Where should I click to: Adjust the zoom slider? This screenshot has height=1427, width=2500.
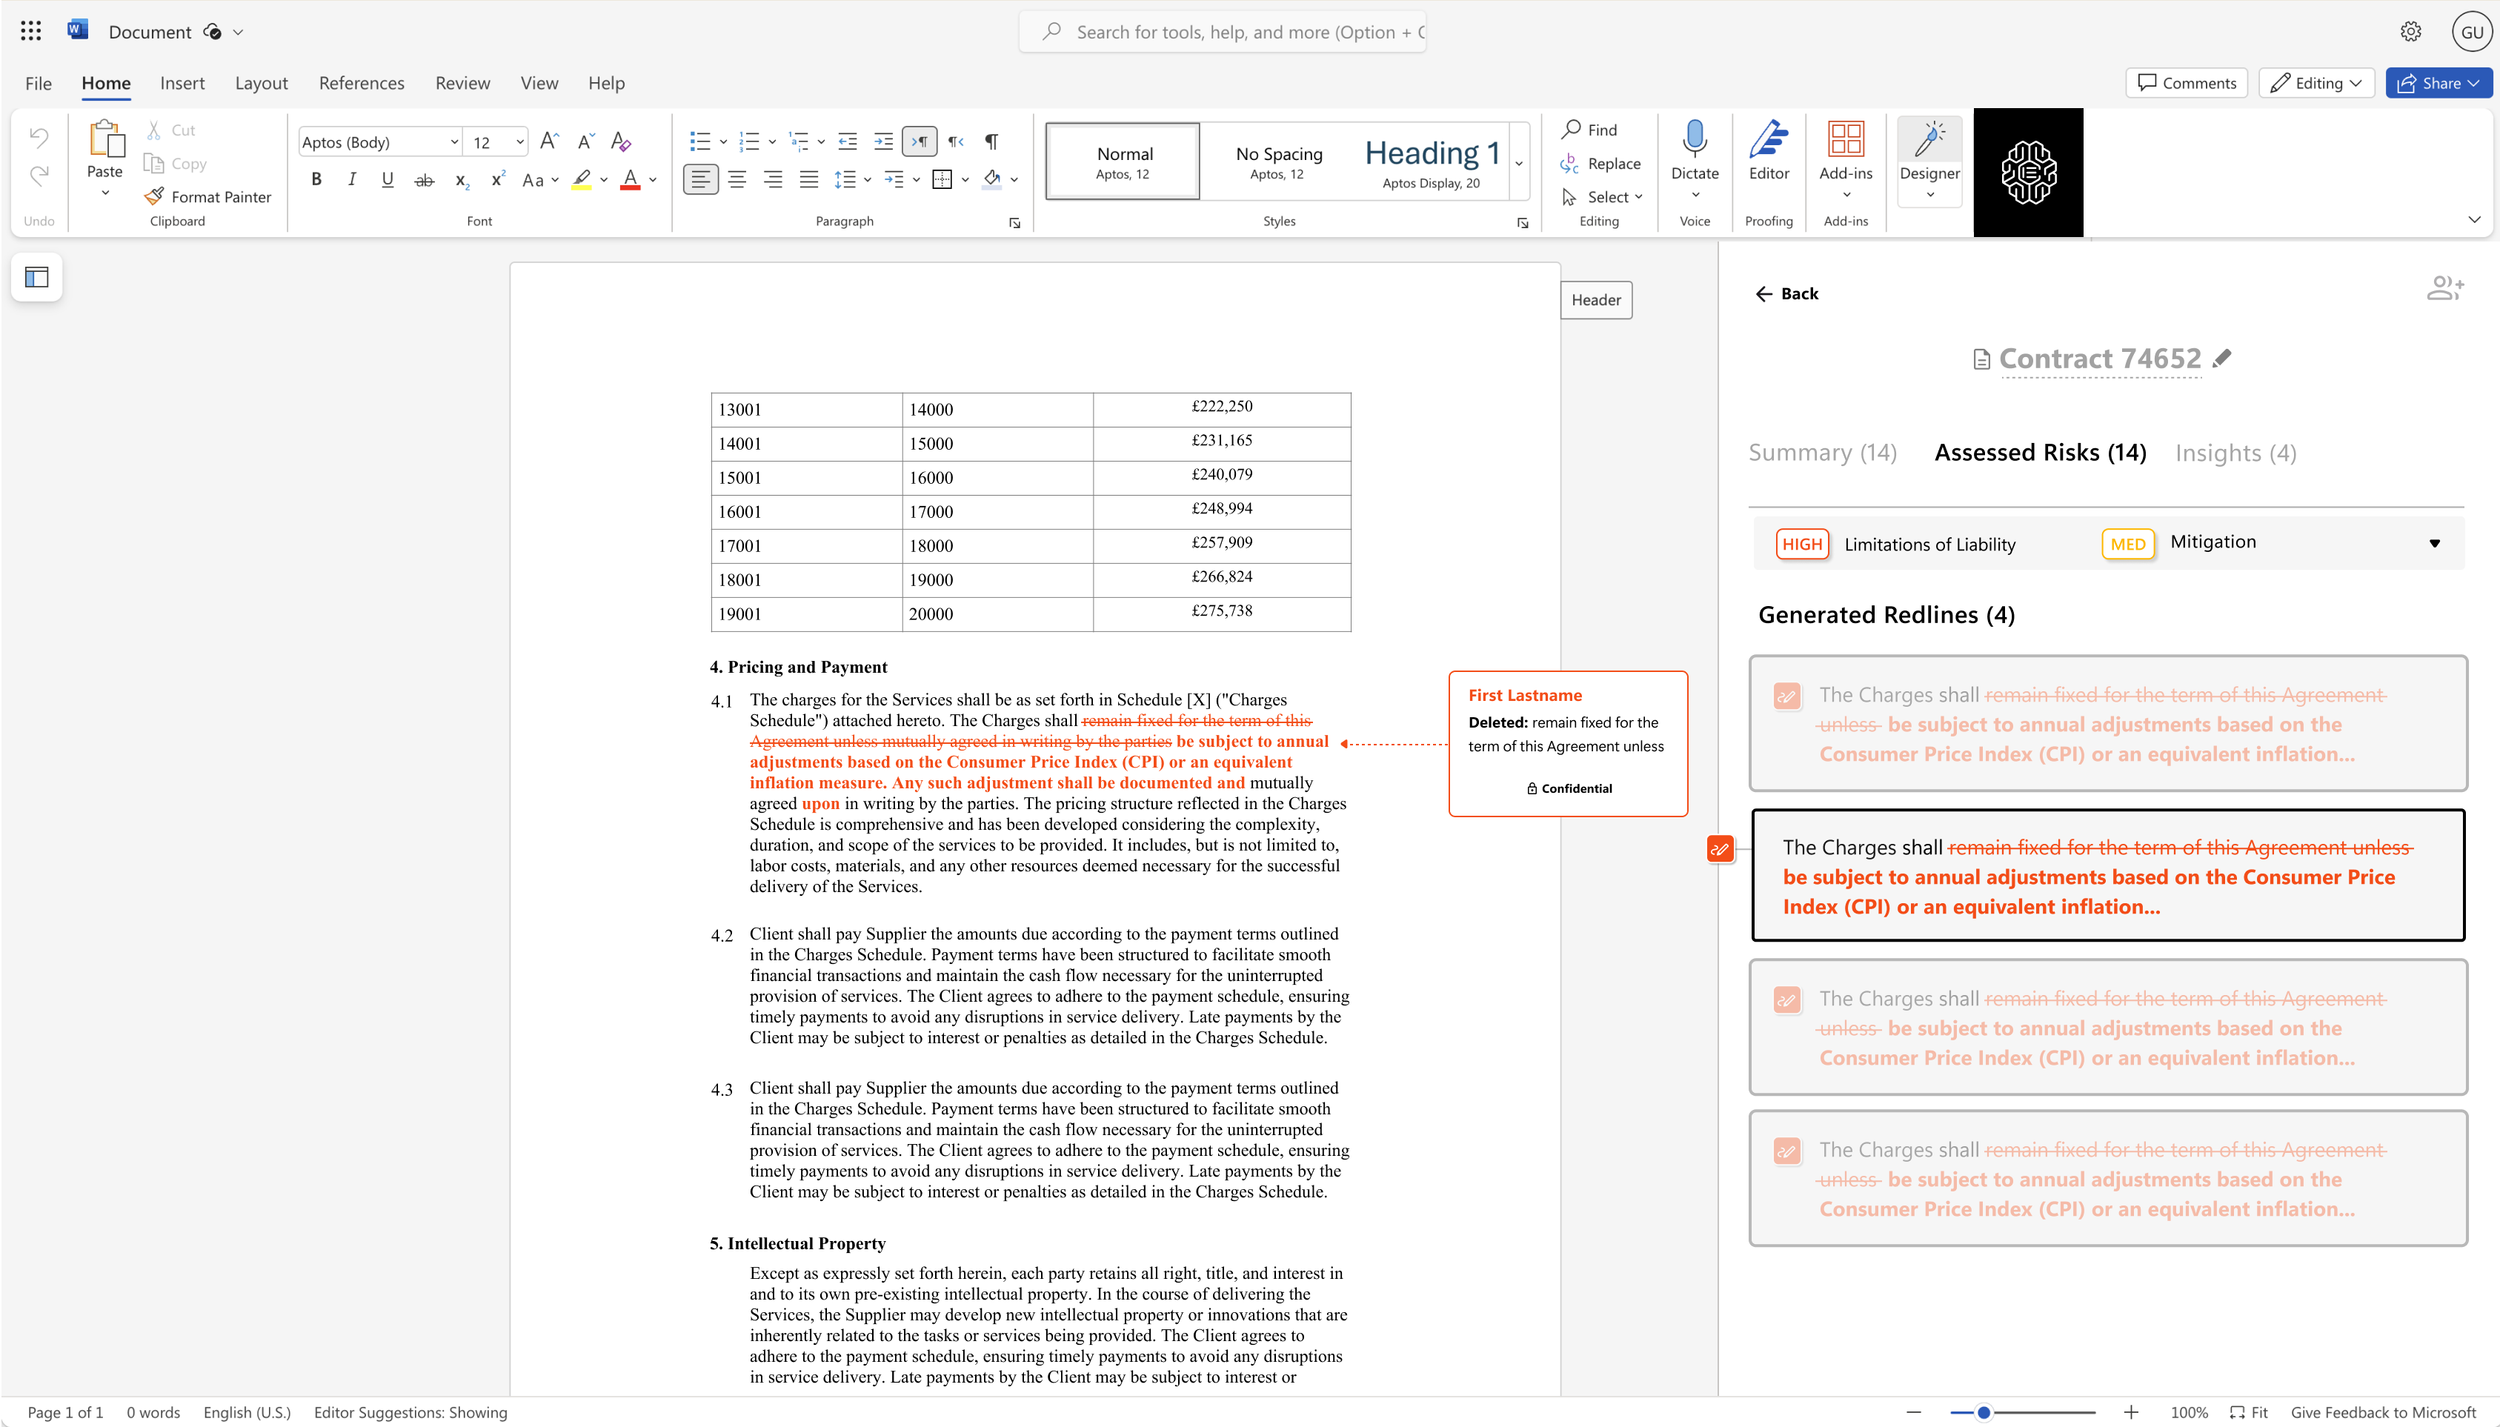(x=1982, y=1412)
